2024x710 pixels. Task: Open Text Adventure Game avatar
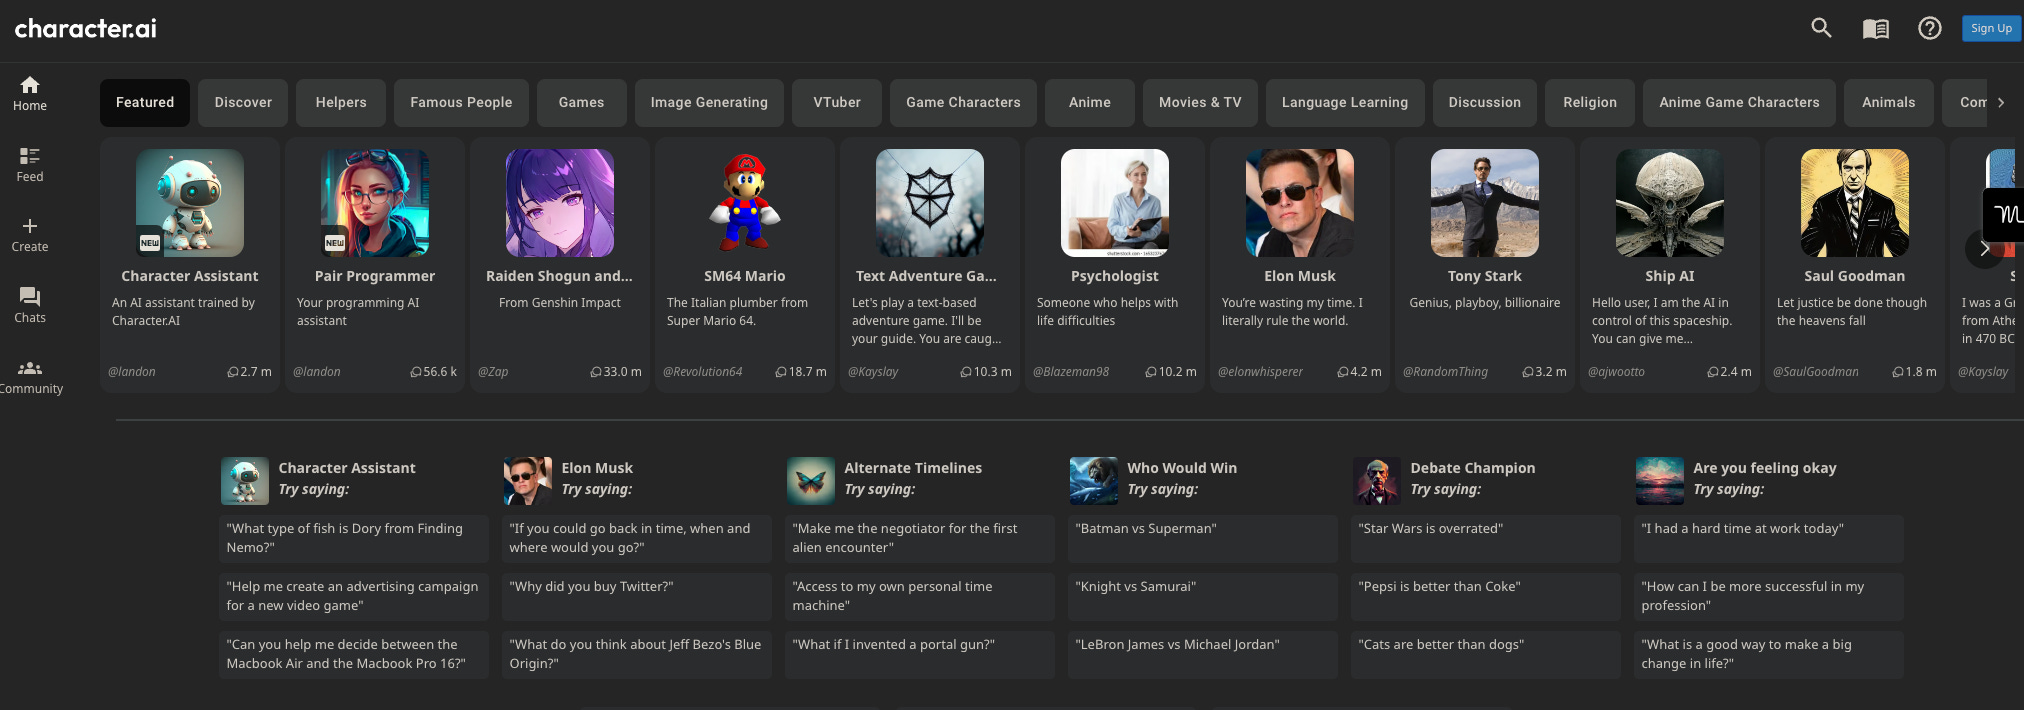coord(930,203)
